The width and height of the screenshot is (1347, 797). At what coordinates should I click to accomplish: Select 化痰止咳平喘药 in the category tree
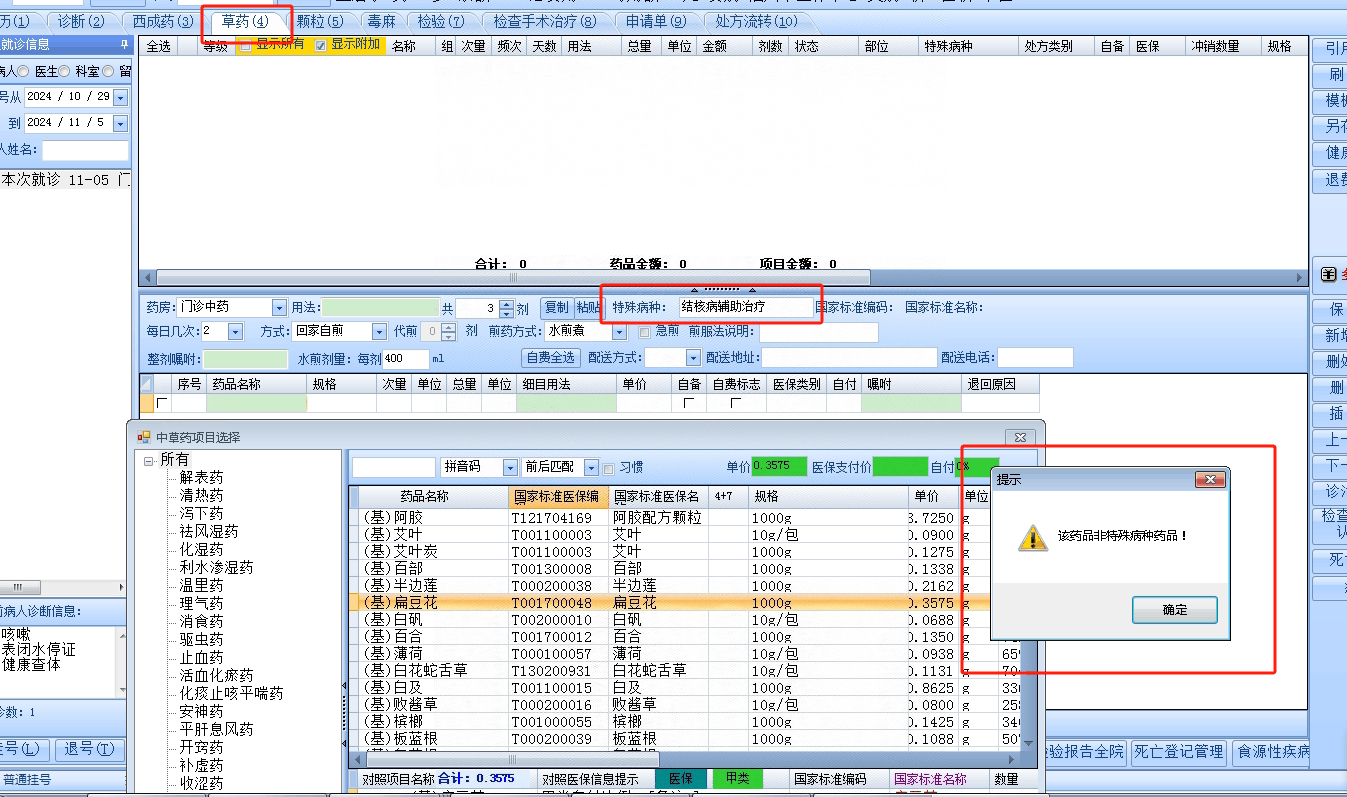231,694
